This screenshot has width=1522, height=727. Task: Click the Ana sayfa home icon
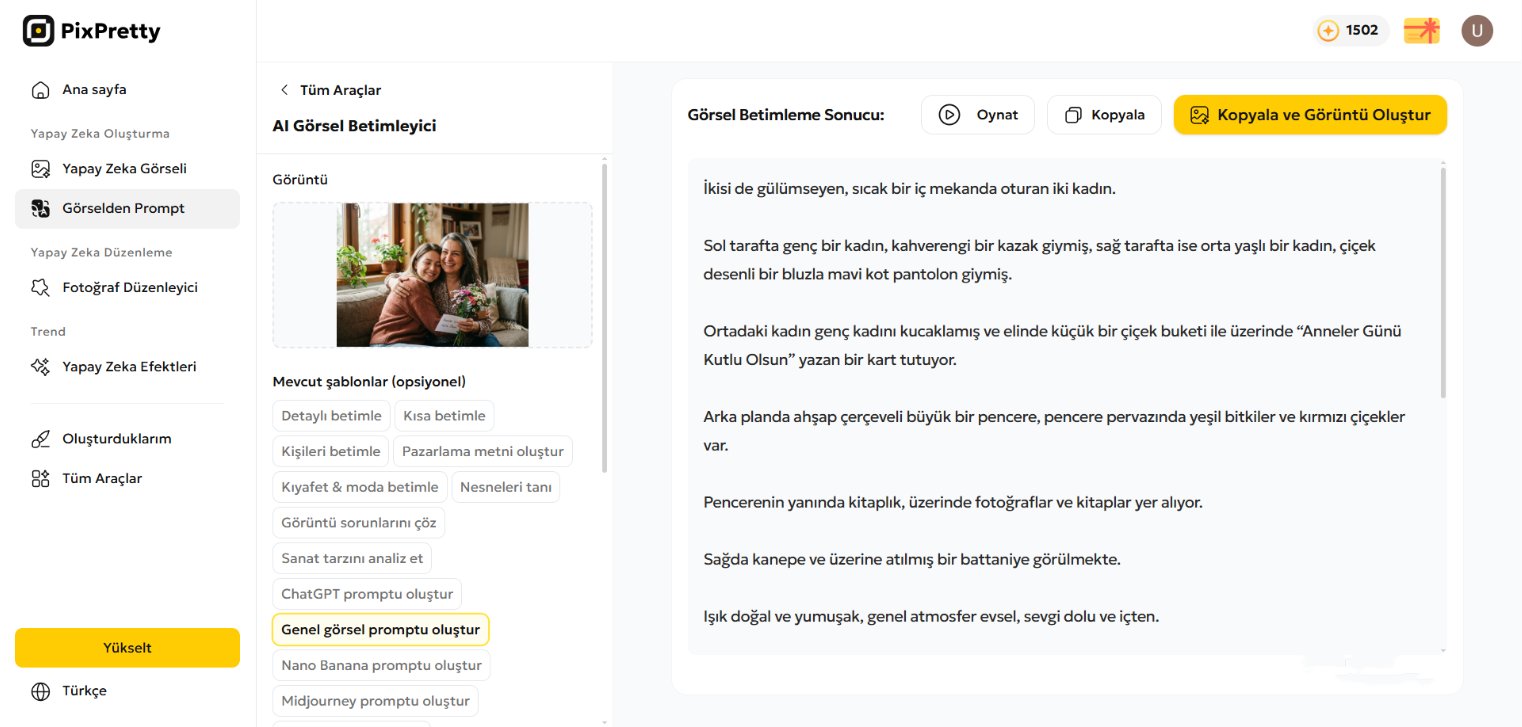[40, 90]
